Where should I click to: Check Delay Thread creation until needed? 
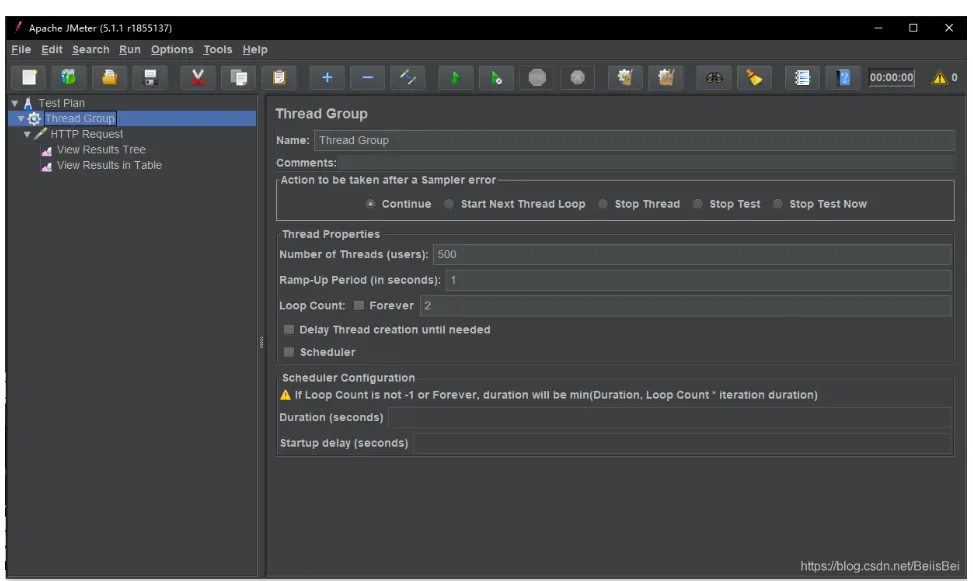pyautogui.click(x=289, y=330)
